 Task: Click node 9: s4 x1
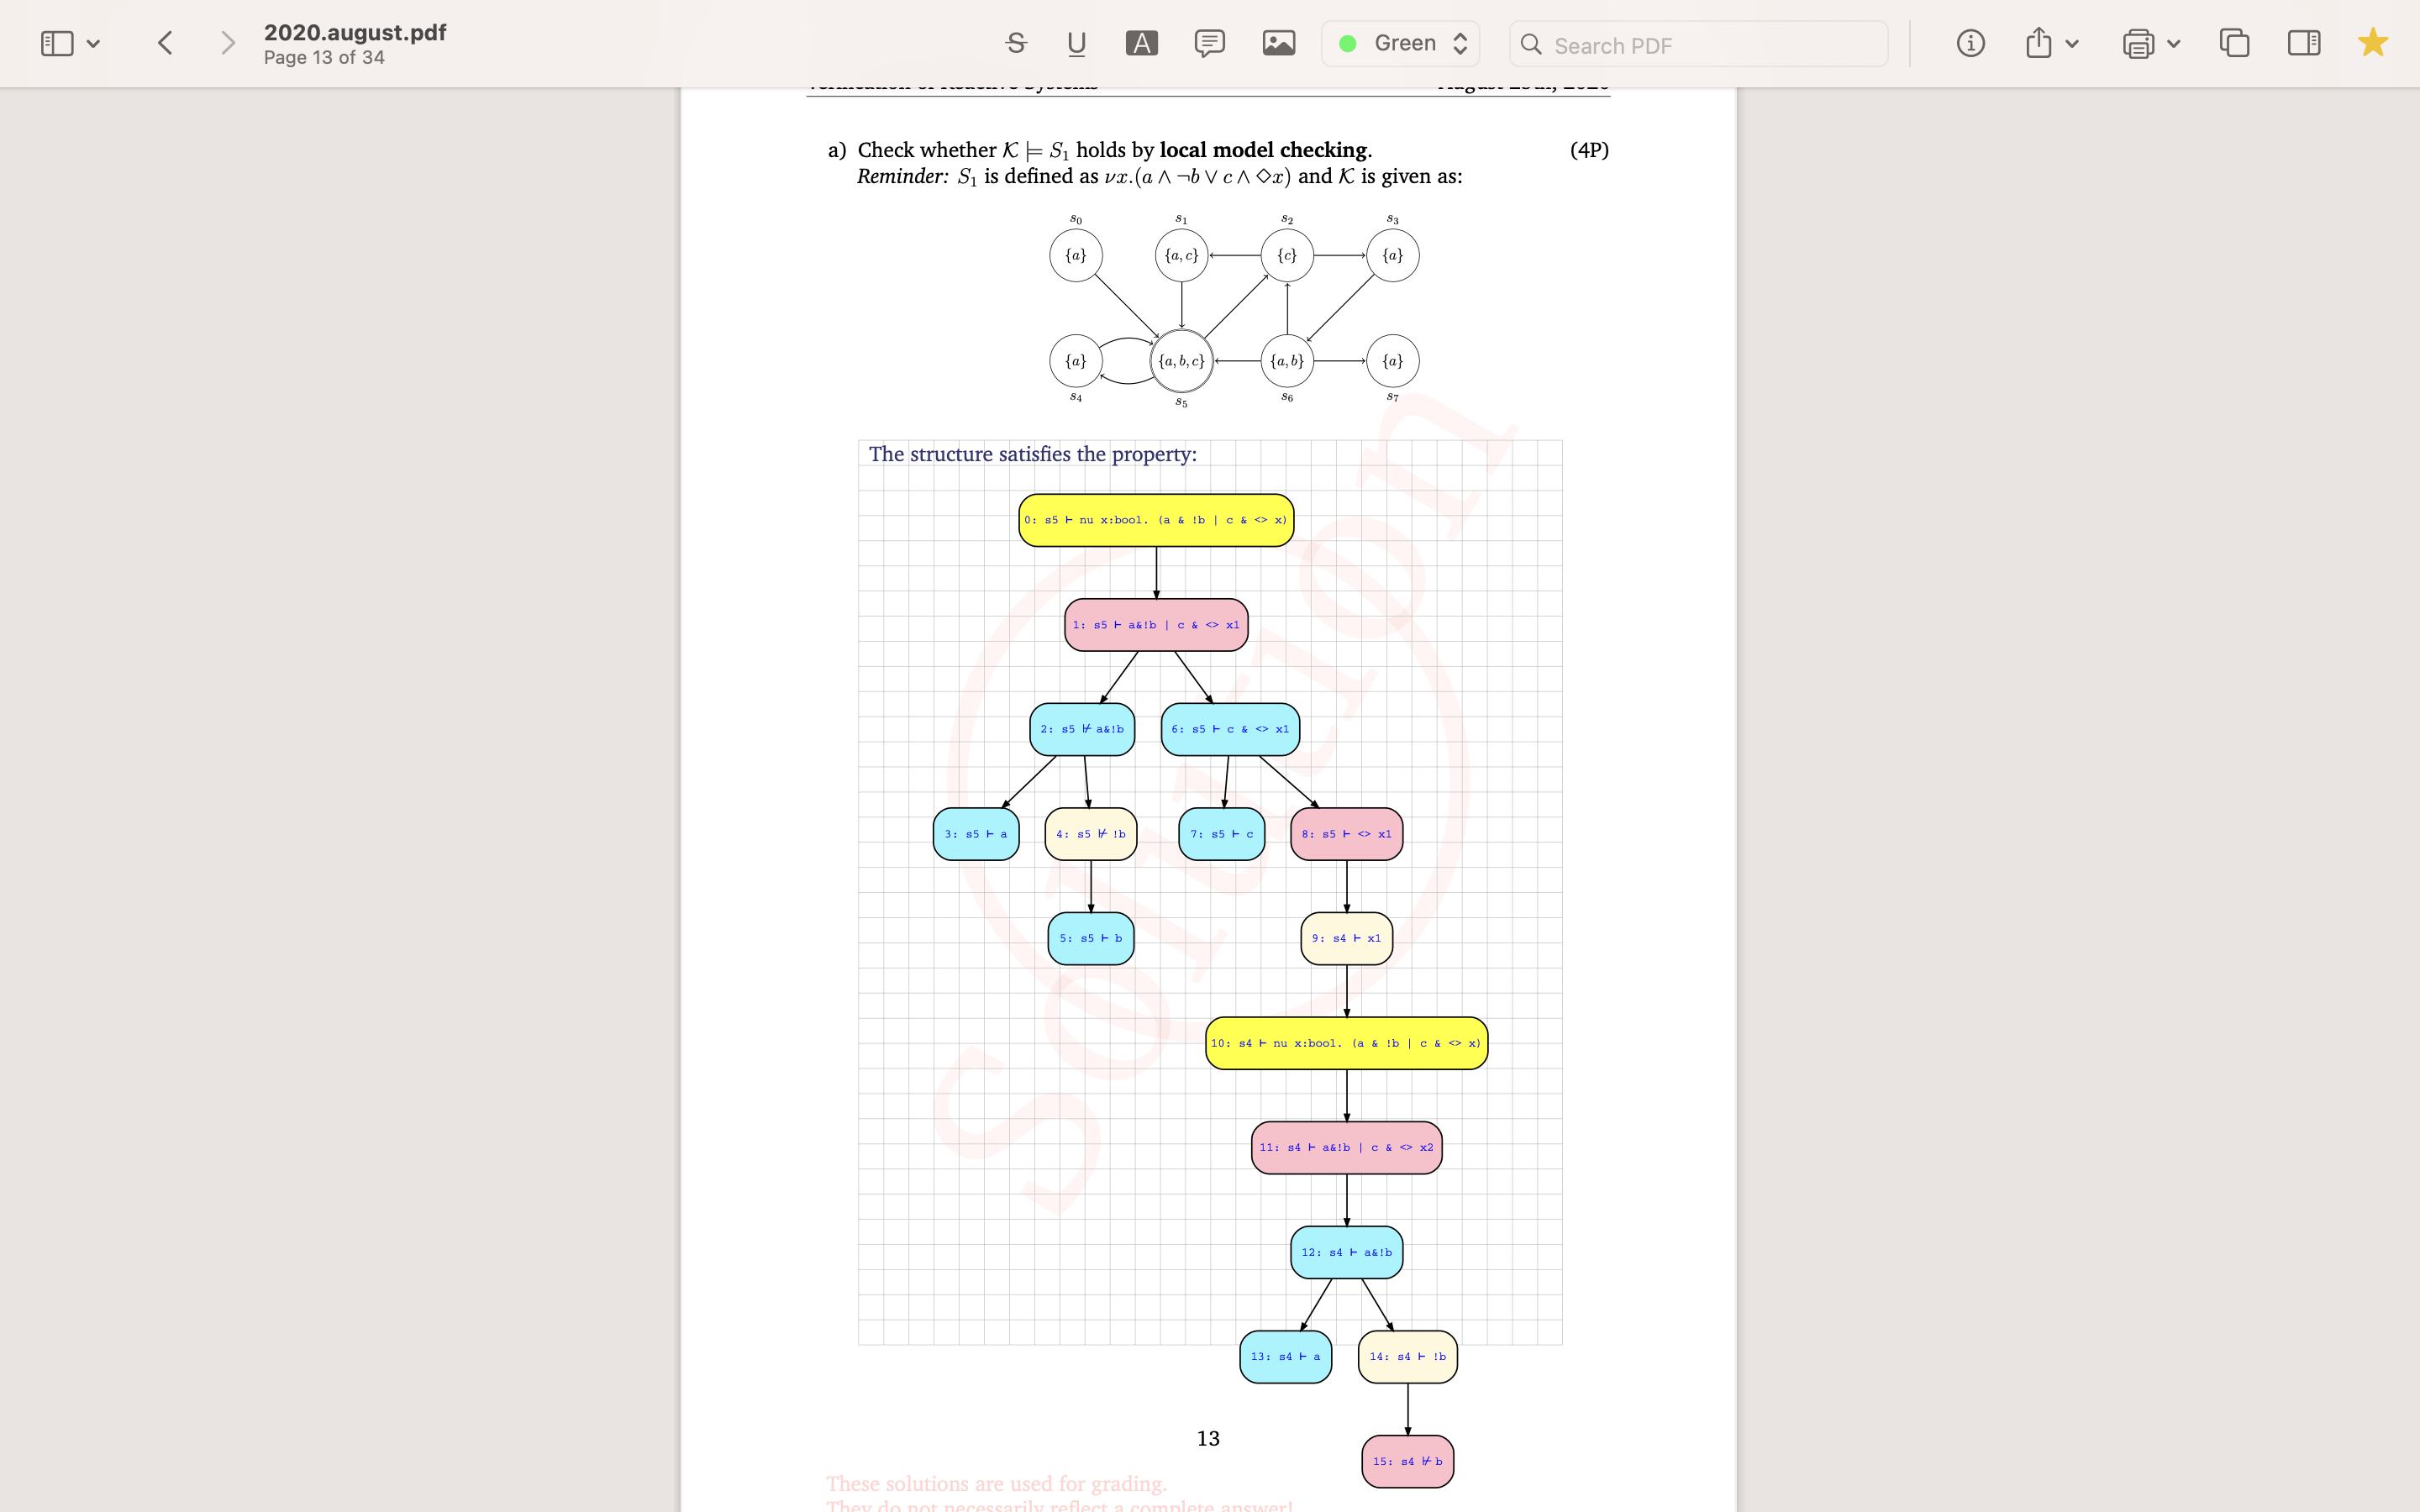pyautogui.click(x=1347, y=938)
